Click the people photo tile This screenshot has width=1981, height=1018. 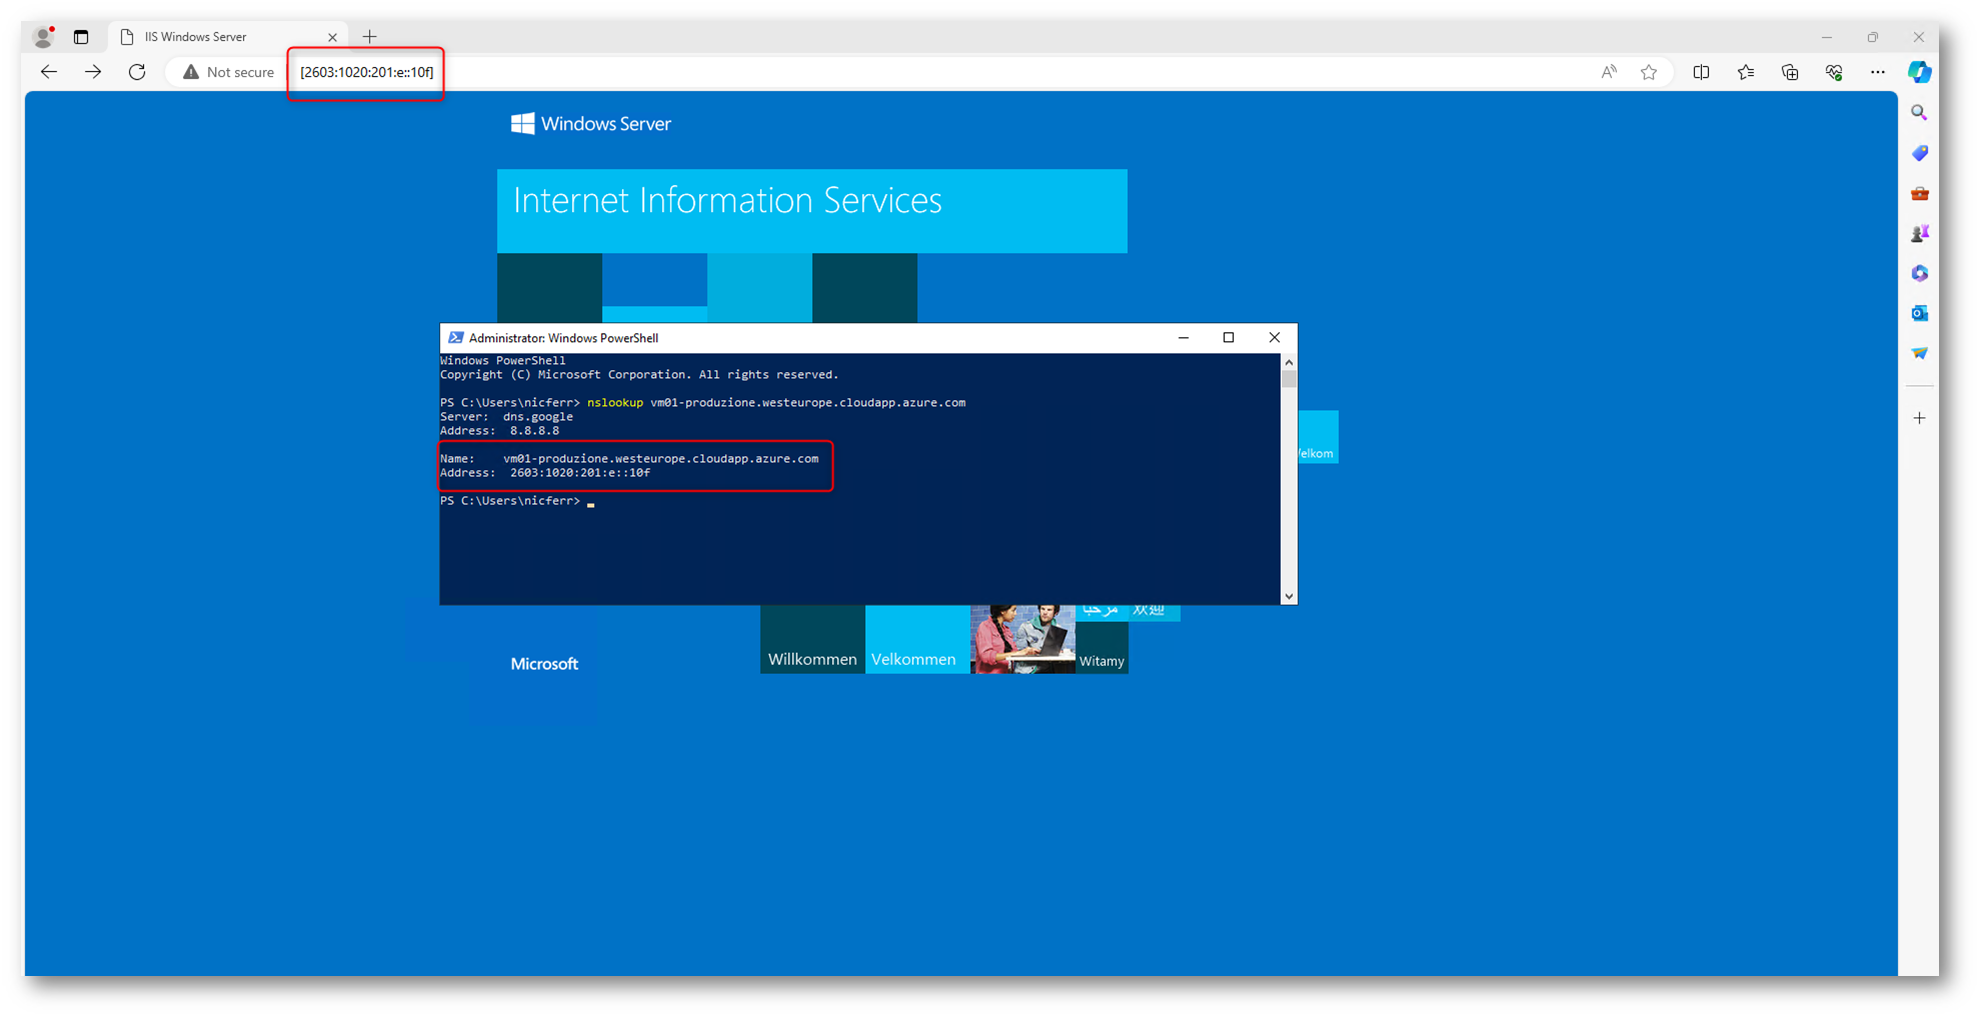[1023, 639]
